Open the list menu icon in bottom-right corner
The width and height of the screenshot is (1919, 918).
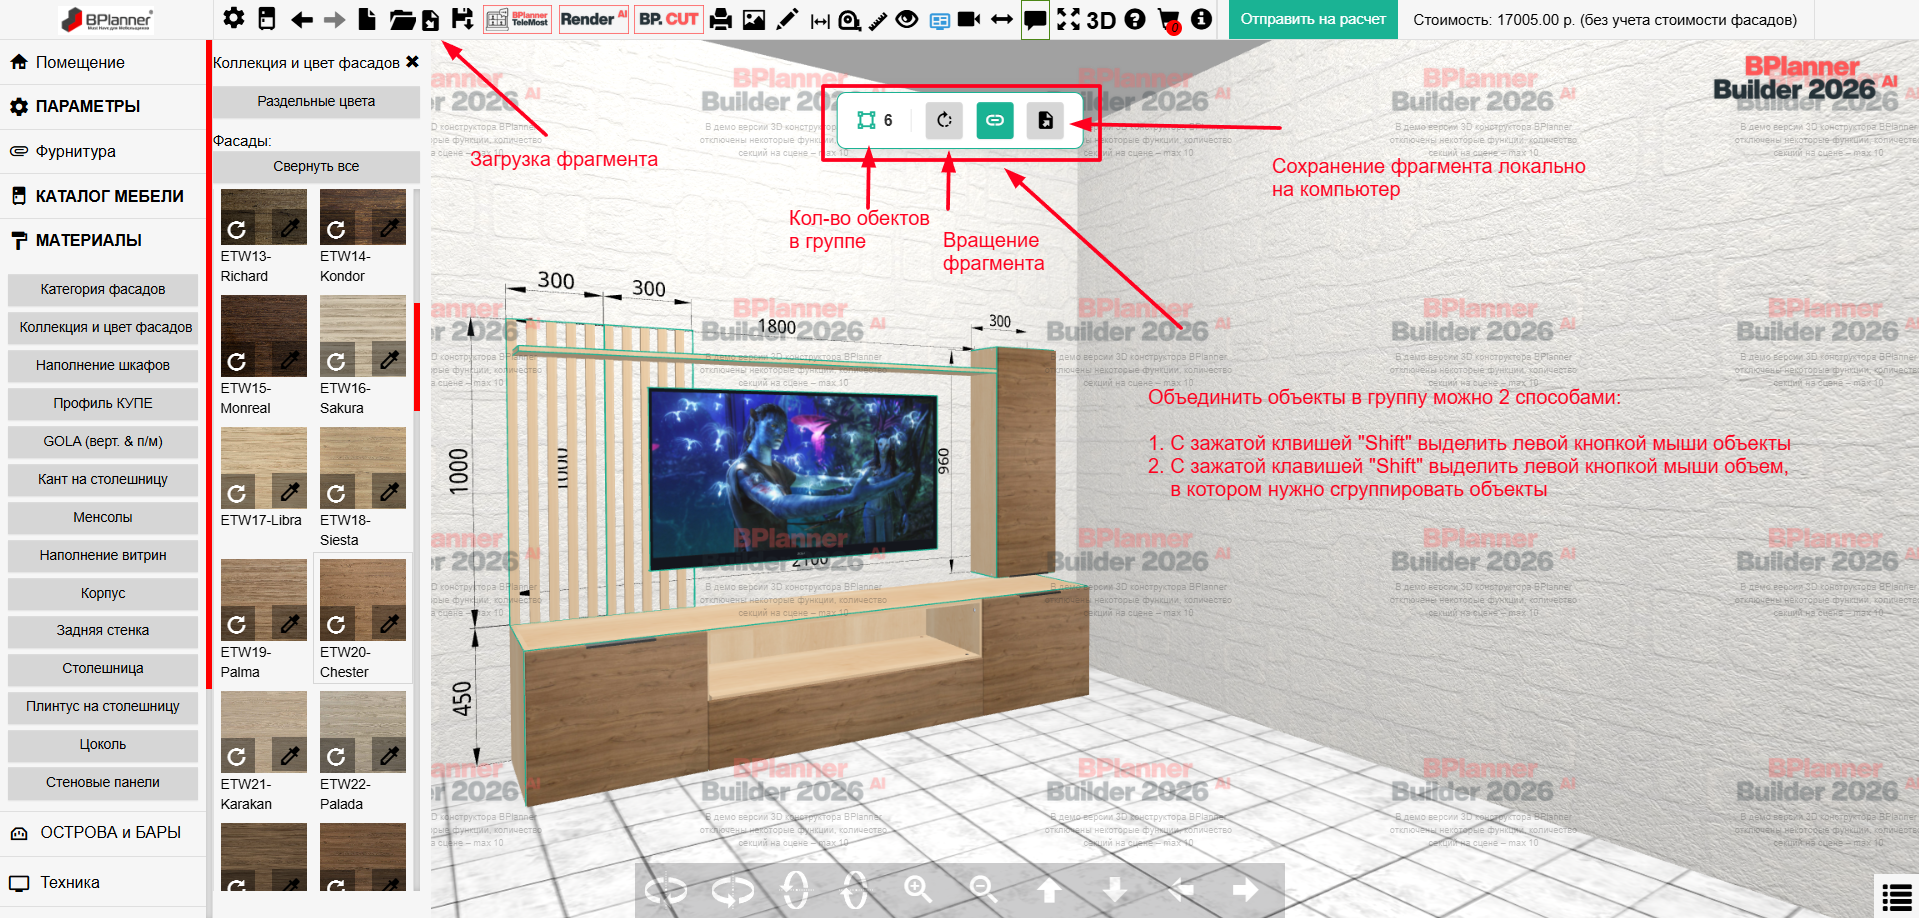pos(1896,896)
